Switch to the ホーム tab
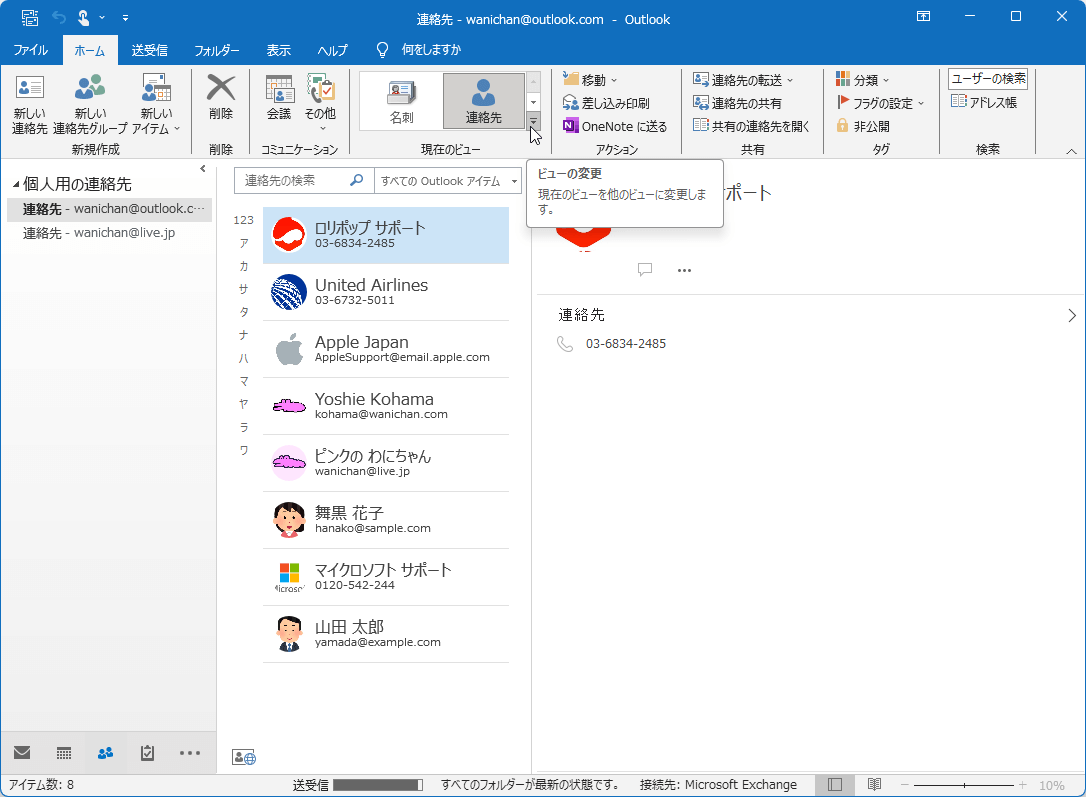 (90, 50)
